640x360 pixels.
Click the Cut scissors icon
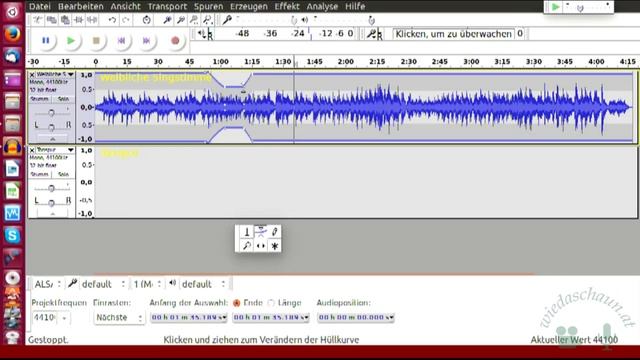(38, 20)
